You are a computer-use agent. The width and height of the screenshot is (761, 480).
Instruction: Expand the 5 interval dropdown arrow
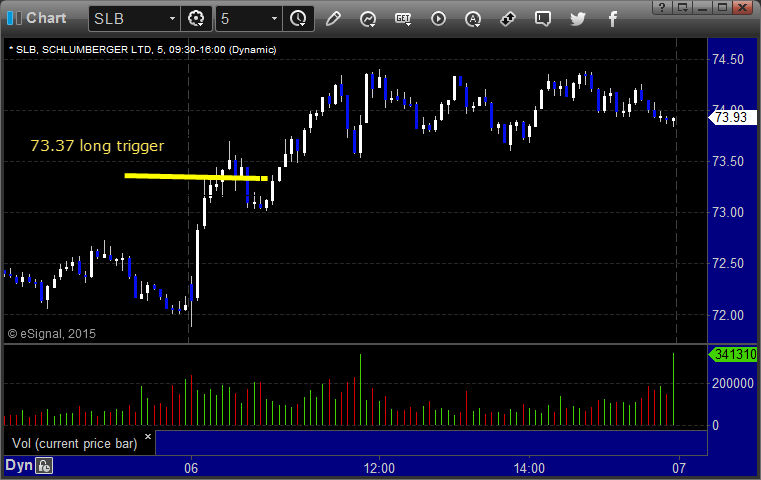pyautogui.click(x=274, y=19)
